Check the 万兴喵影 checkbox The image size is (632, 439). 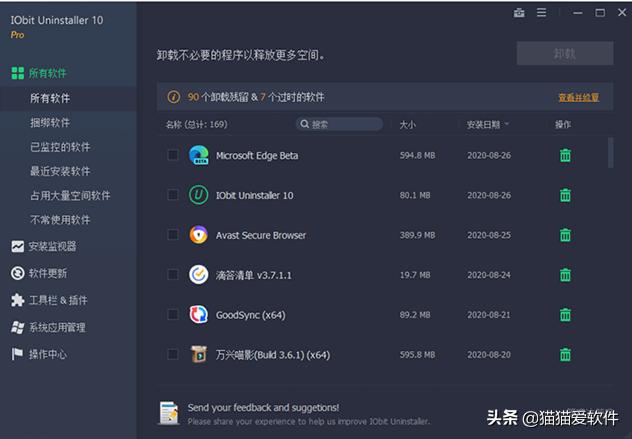click(x=173, y=355)
